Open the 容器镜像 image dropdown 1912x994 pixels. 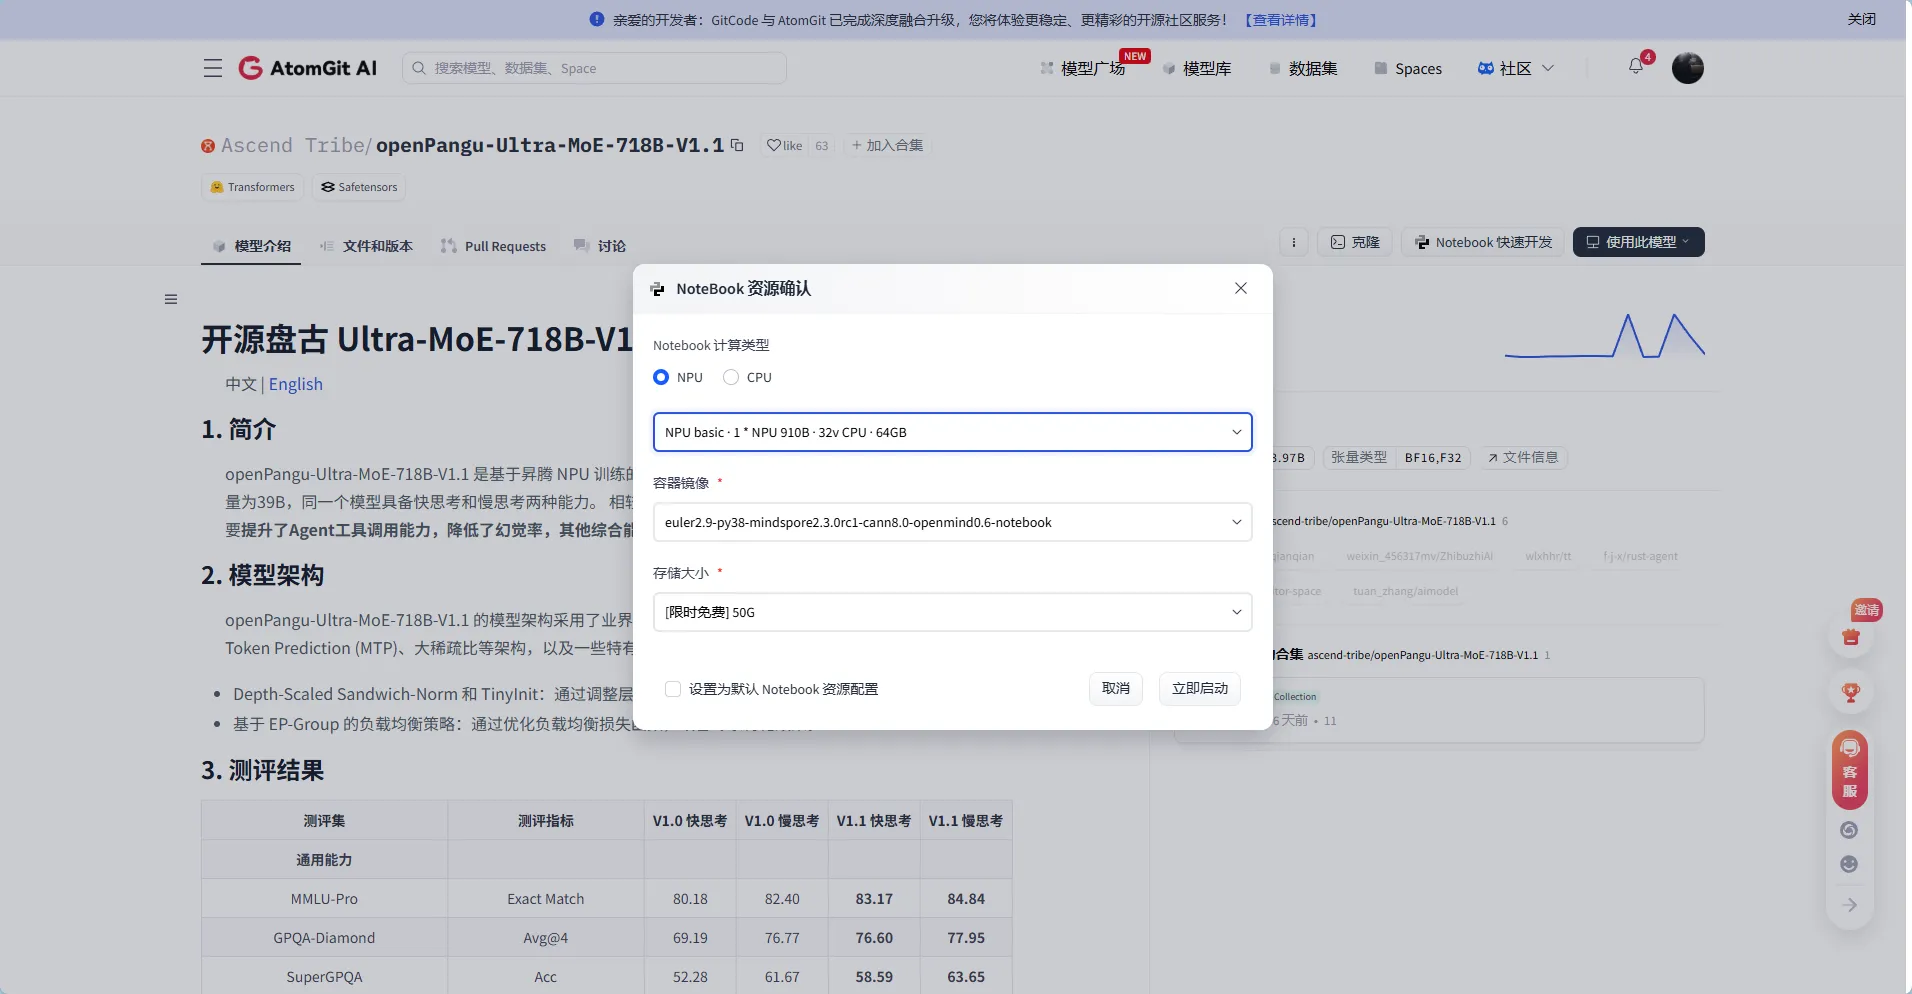[x=952, y=522]
